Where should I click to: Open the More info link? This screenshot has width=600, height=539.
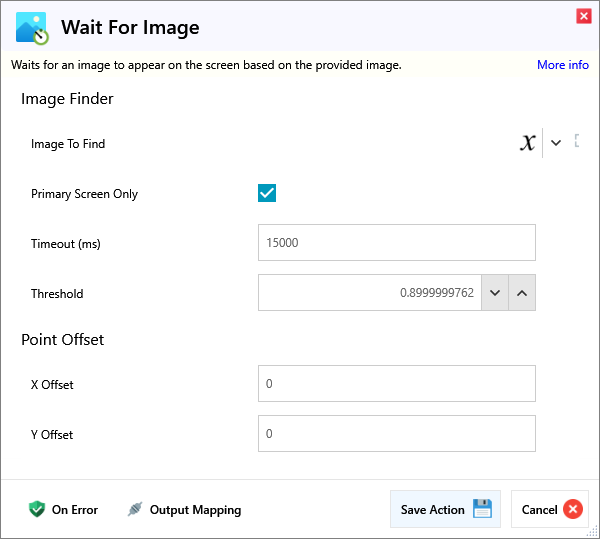pyautogui.click(x=562, y=65)
